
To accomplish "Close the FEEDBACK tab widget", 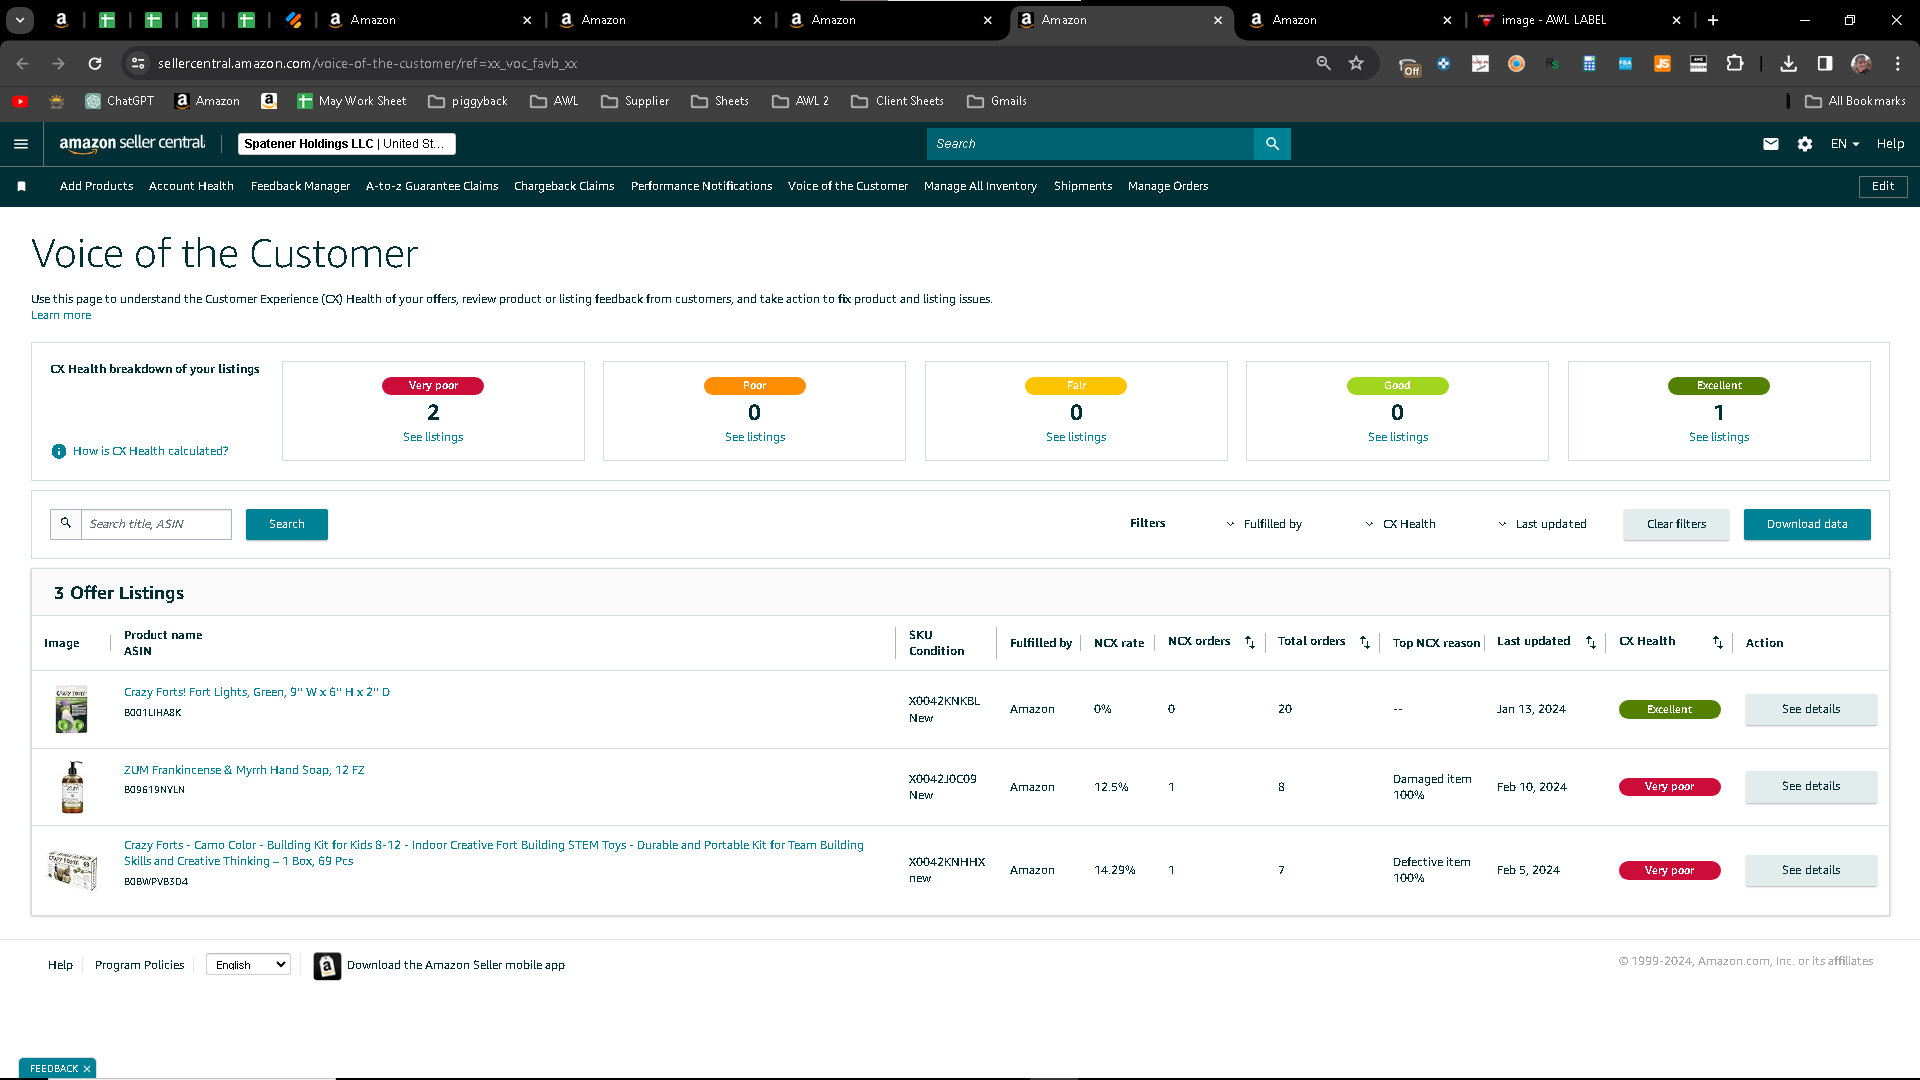I will point(87,1069).
